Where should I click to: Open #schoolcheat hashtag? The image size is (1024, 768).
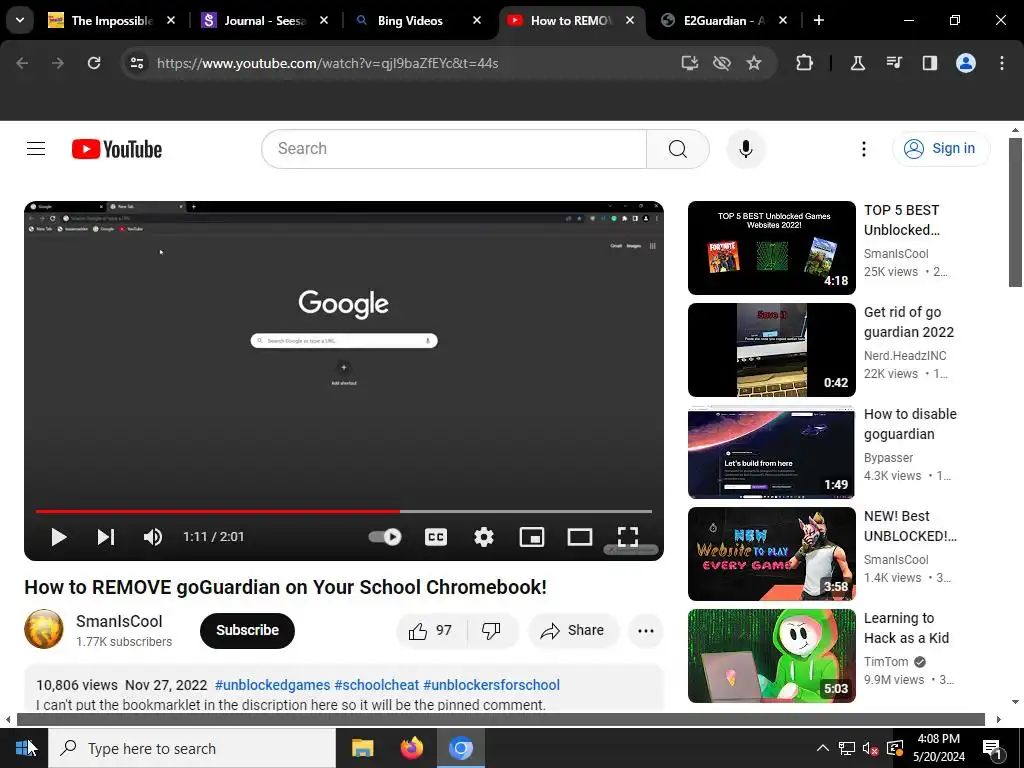(377, 685)
